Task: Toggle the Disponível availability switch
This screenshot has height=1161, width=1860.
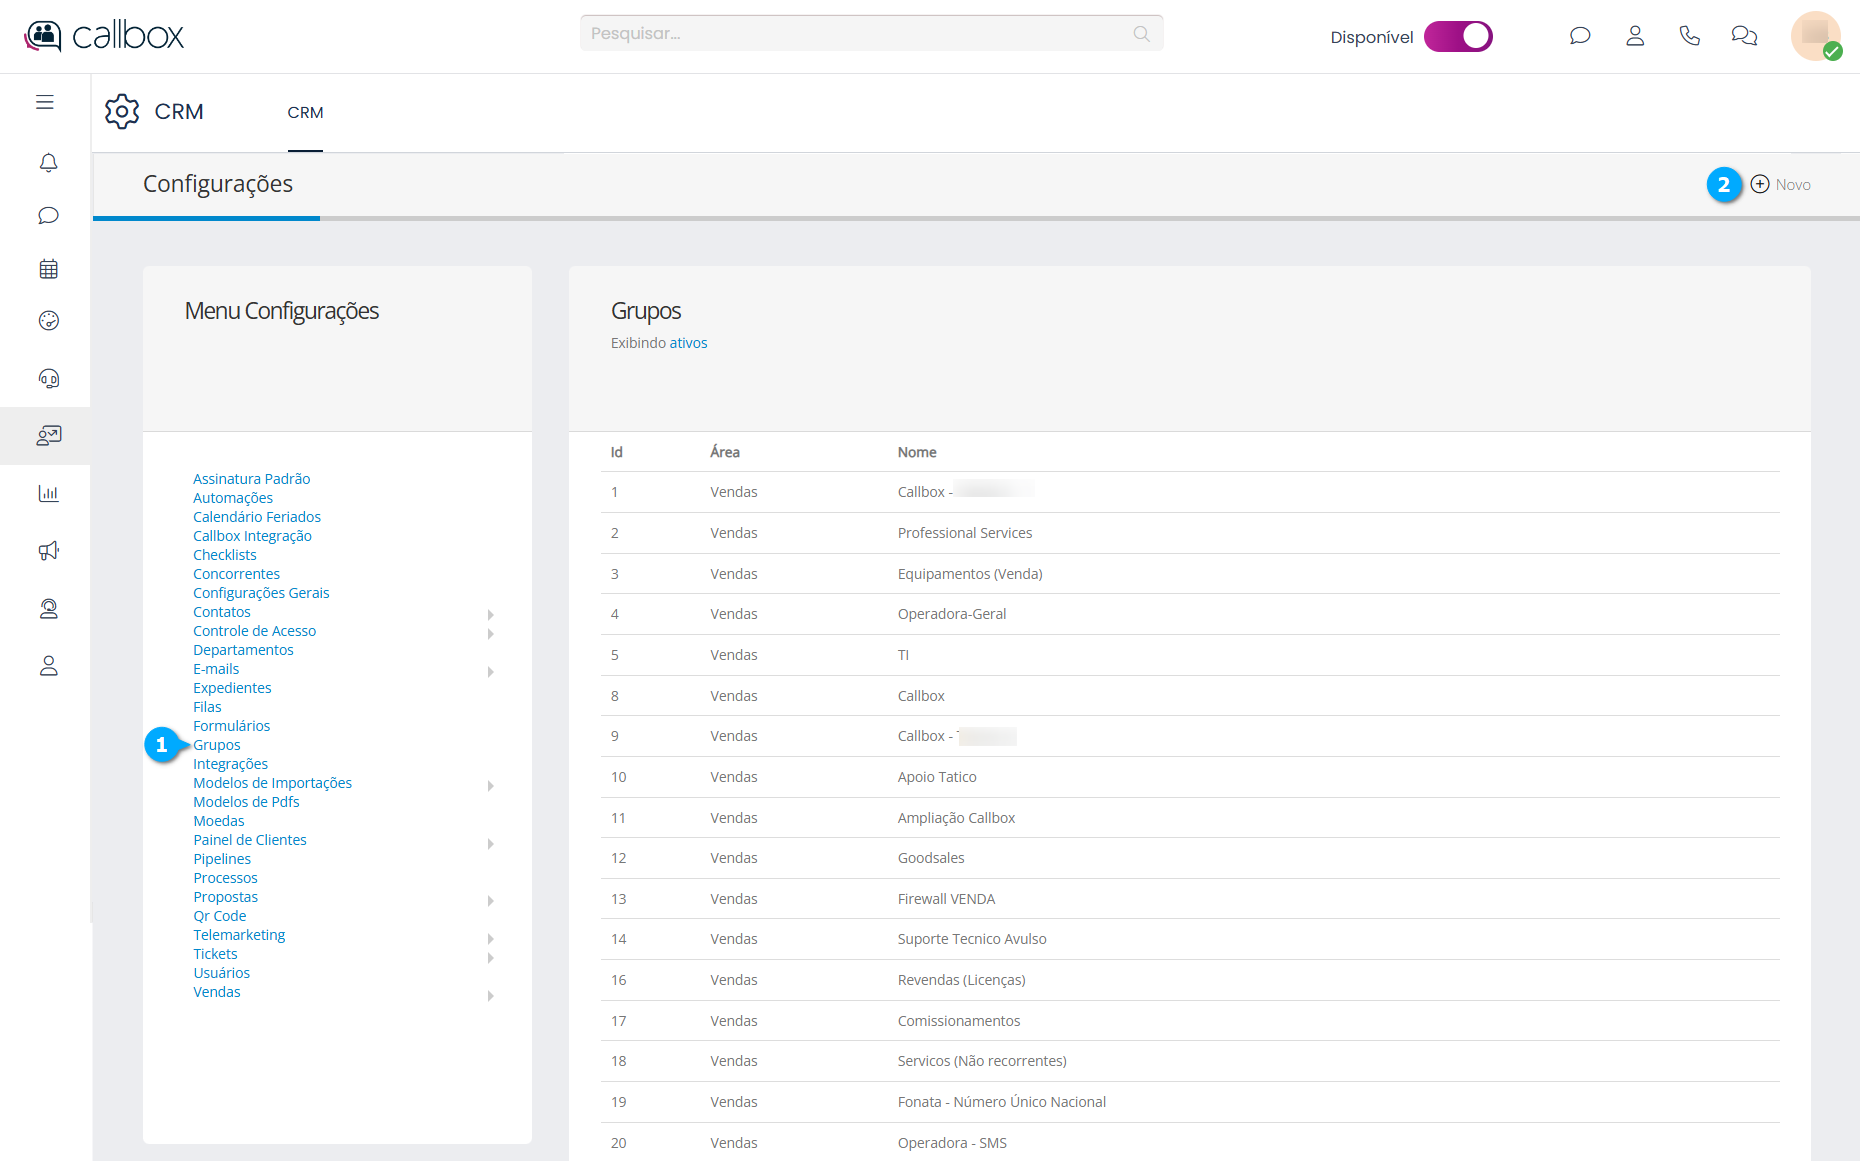Action: (1458, 36)
